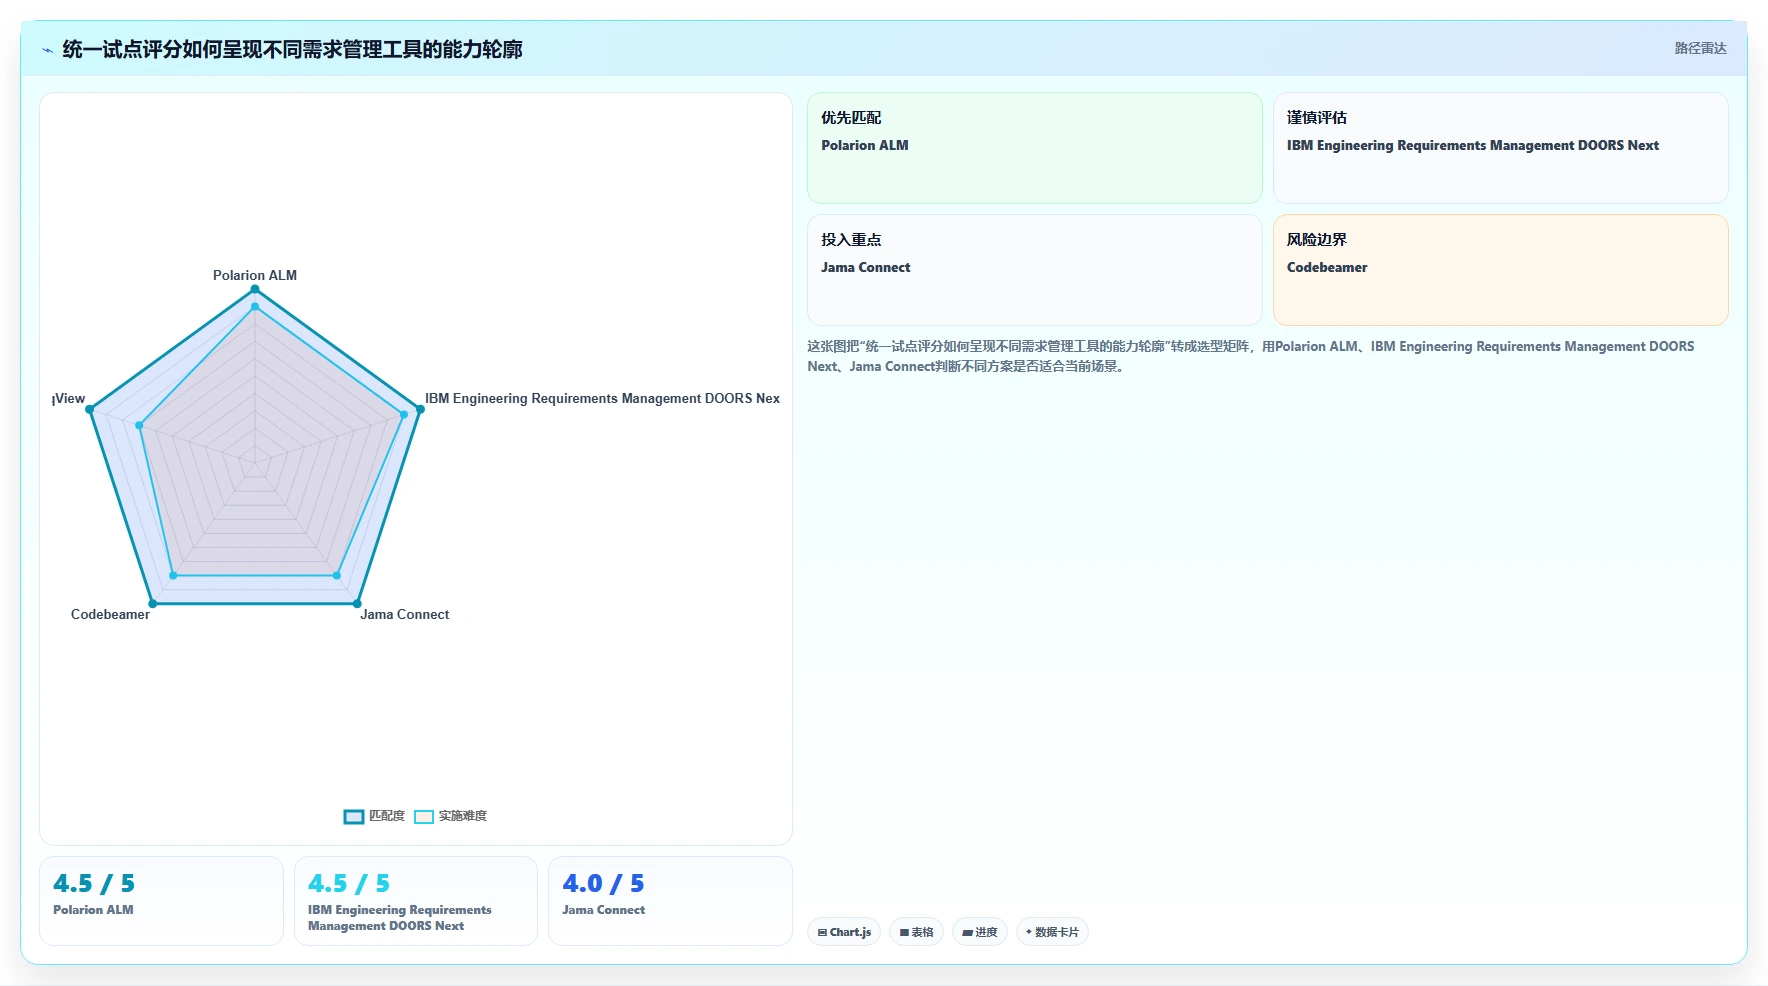Click the 优先匹配 card heading
This screenshot has height=986, width=1768.
click(x=851, y=118)
